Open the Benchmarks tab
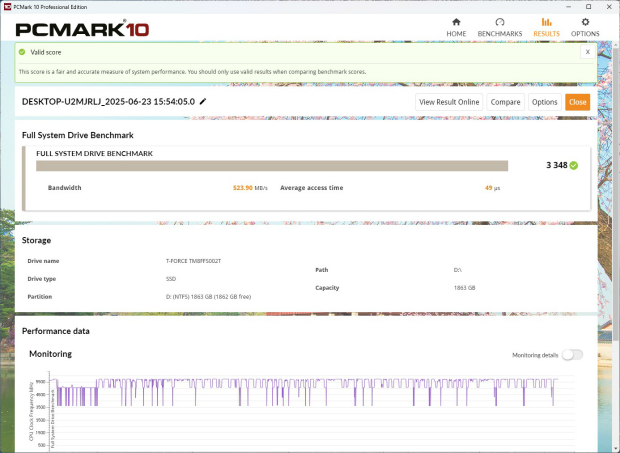Screen dimensions: 620x453 click(500, 27)
